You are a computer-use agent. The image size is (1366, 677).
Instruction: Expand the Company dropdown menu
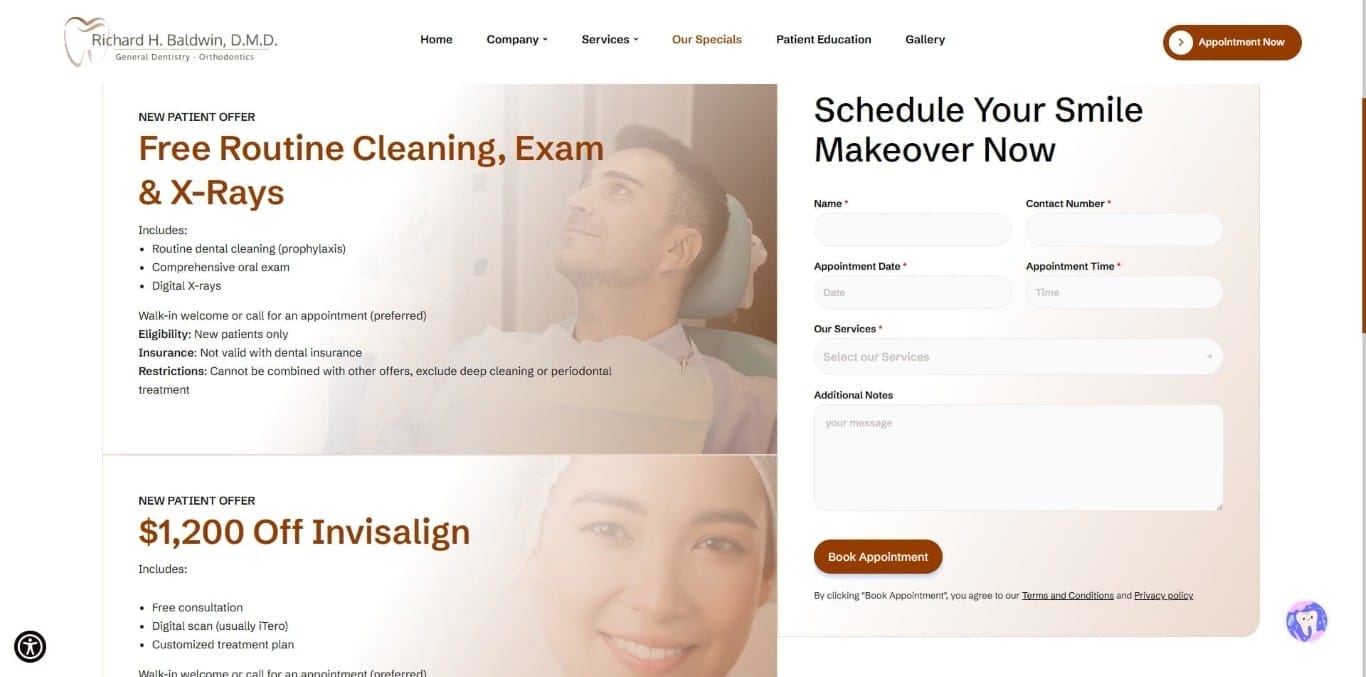click(517, 40)
